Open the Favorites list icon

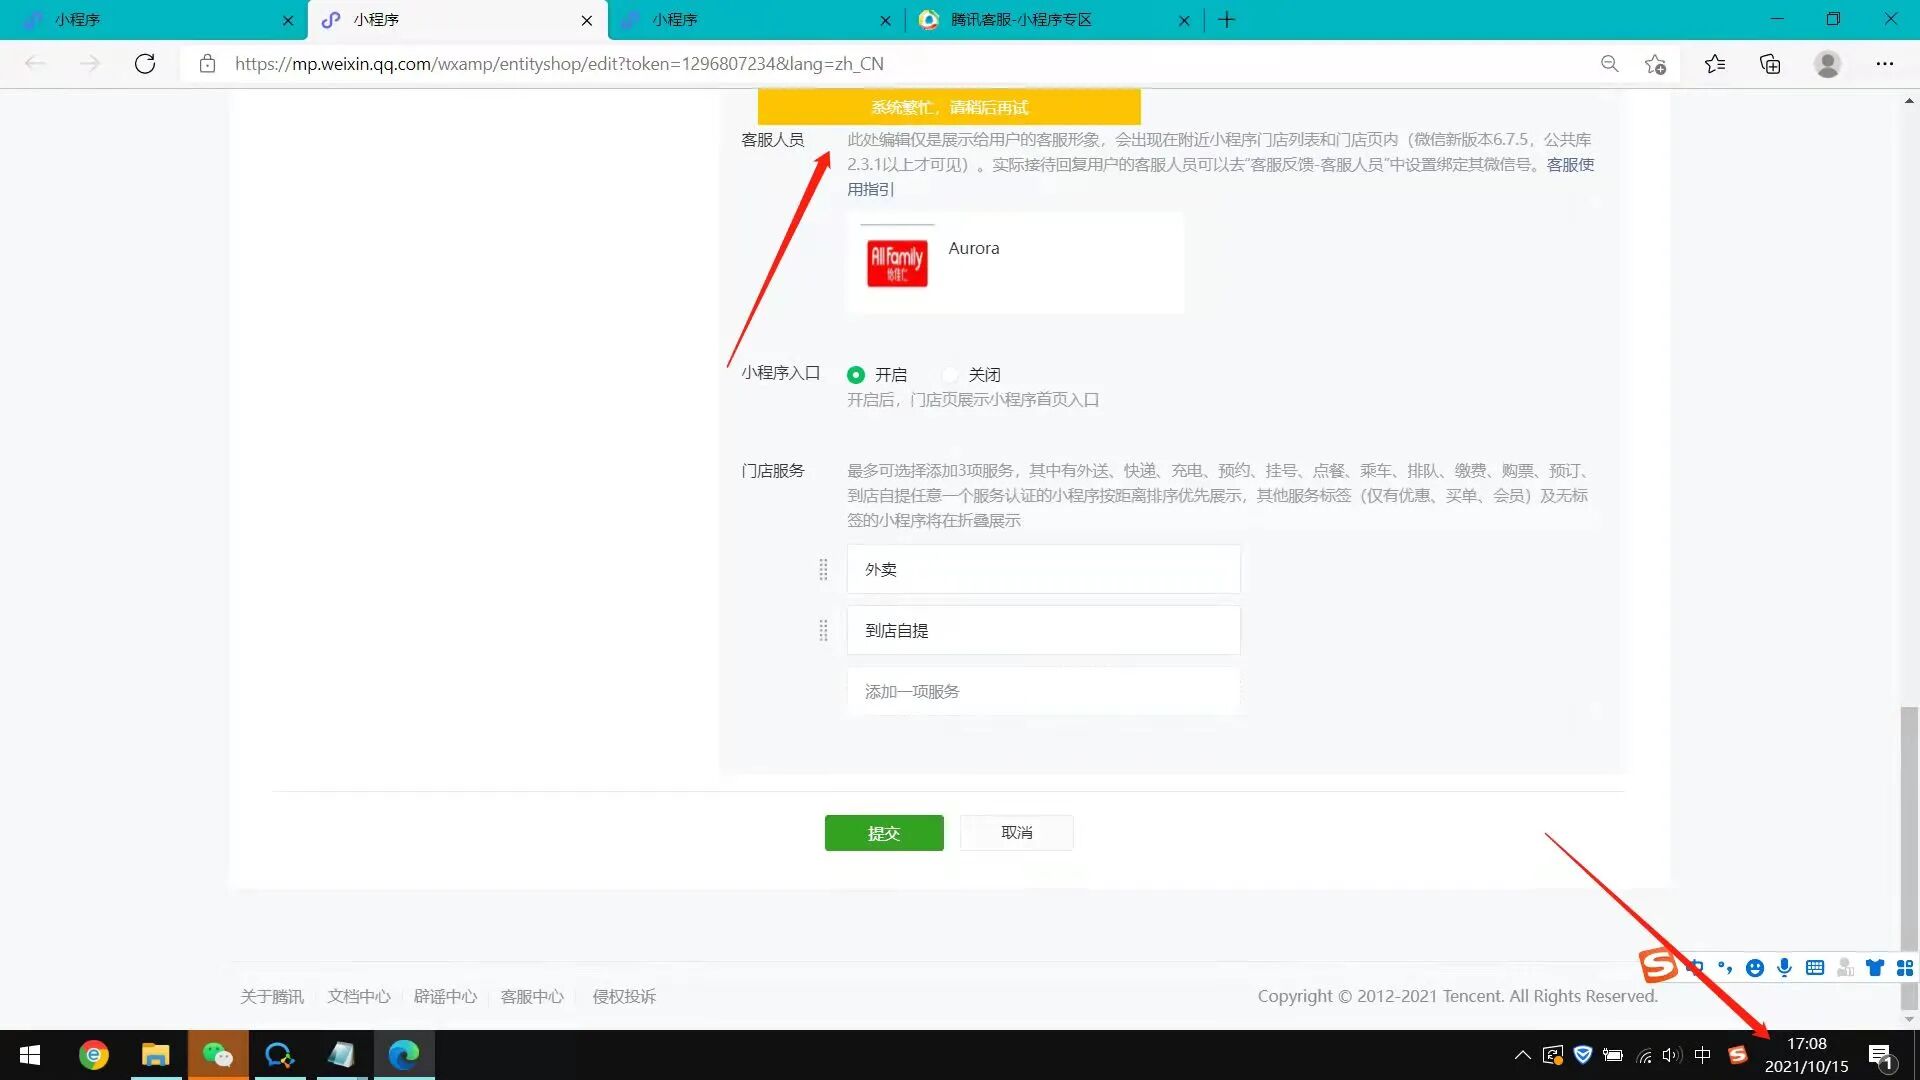click(1715, 64)
